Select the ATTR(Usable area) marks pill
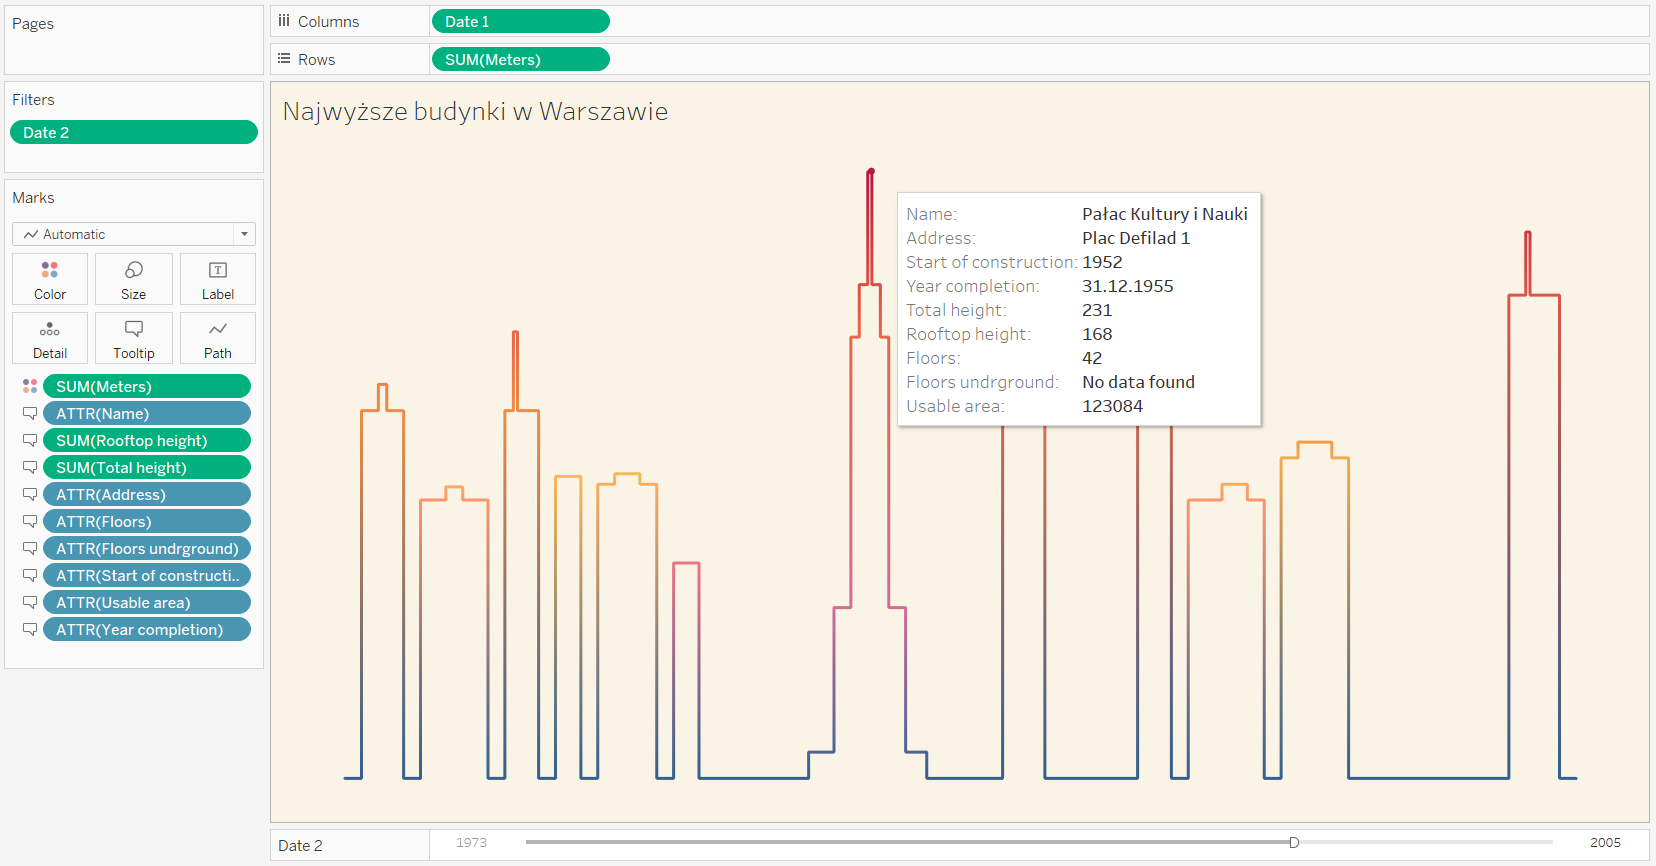This screenshot has width=1656, height=866. point(146,602)
